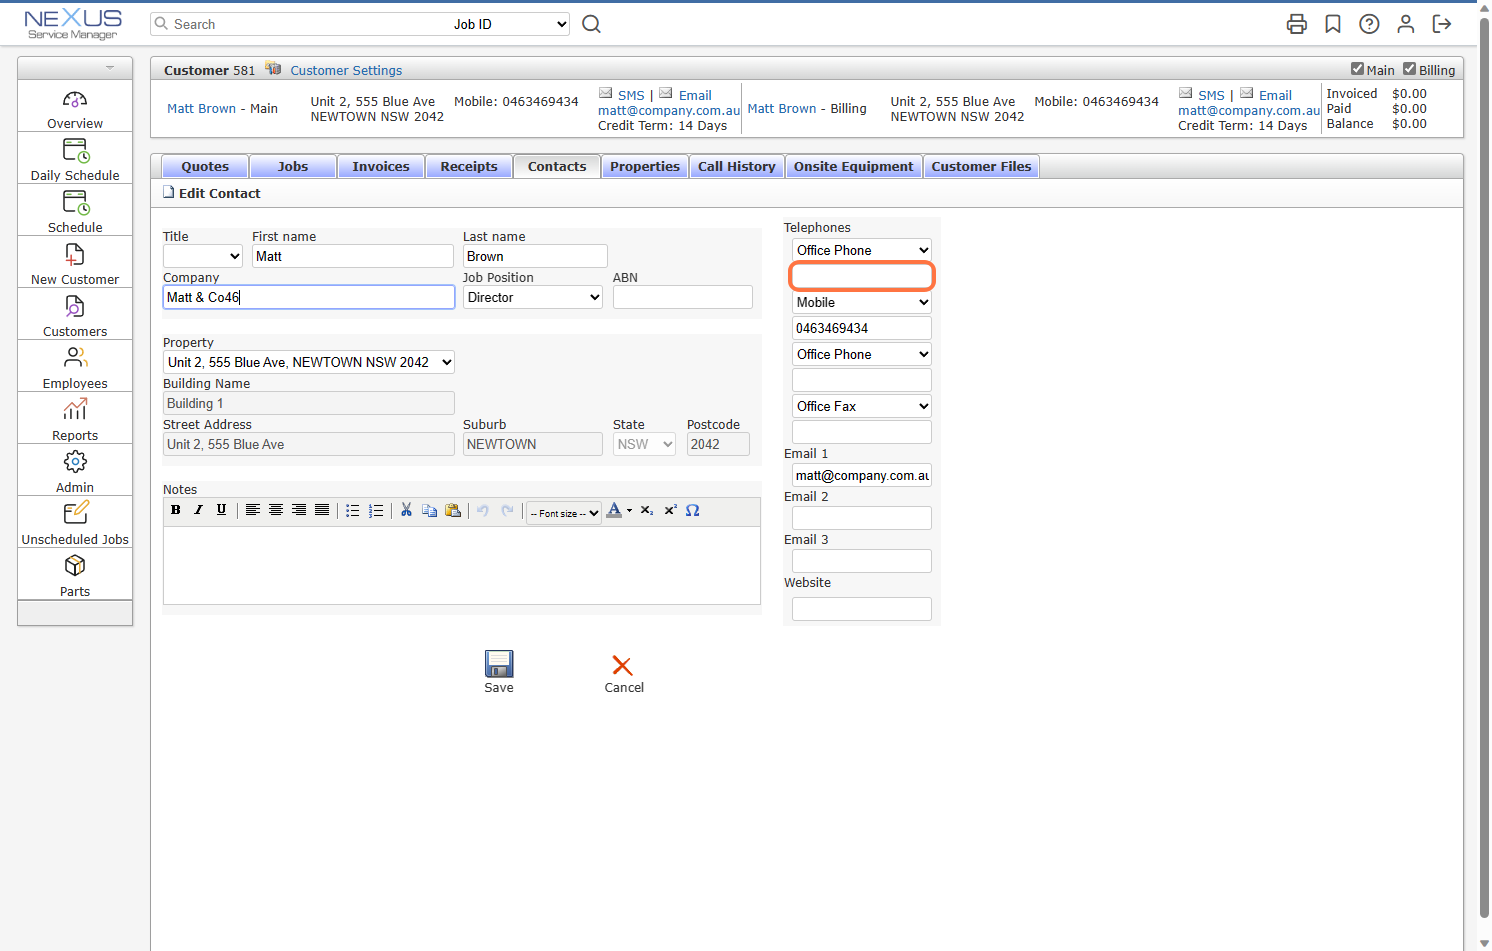Open the Job Position dropdown
This screenshot has height=951, width=1492.
coord(532,296)
